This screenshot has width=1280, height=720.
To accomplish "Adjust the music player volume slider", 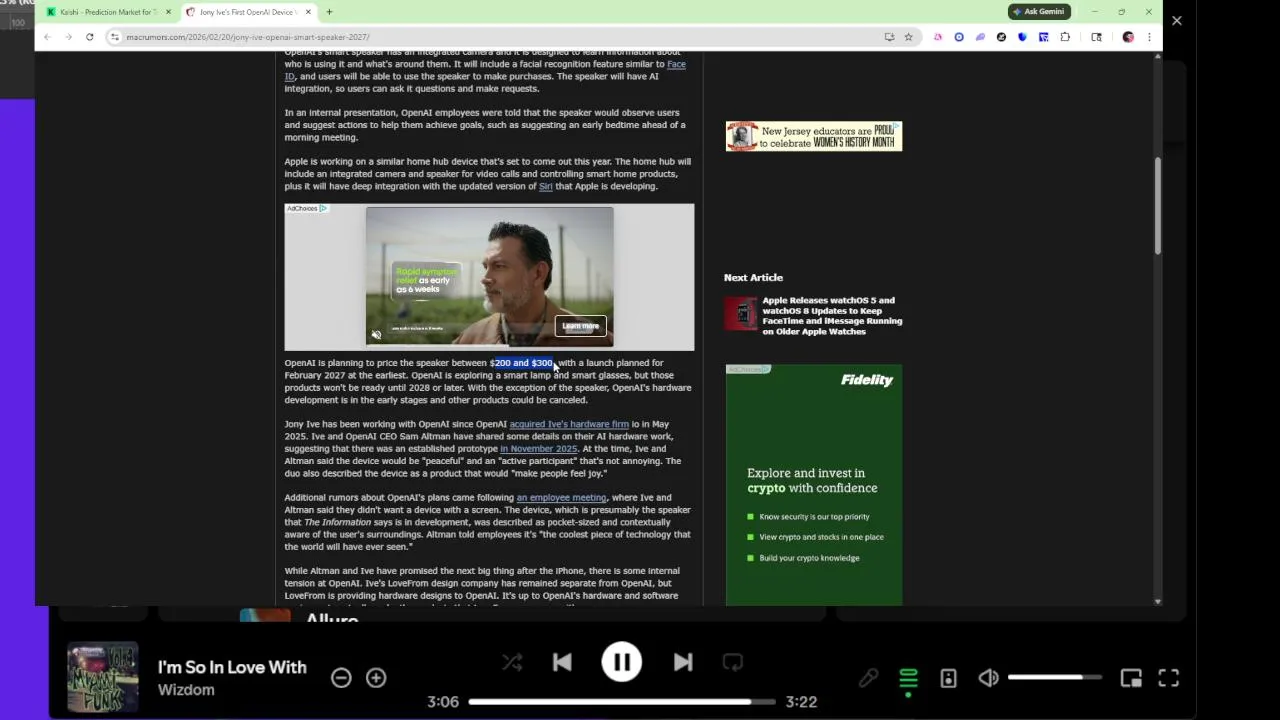I will pos(1055,678).
